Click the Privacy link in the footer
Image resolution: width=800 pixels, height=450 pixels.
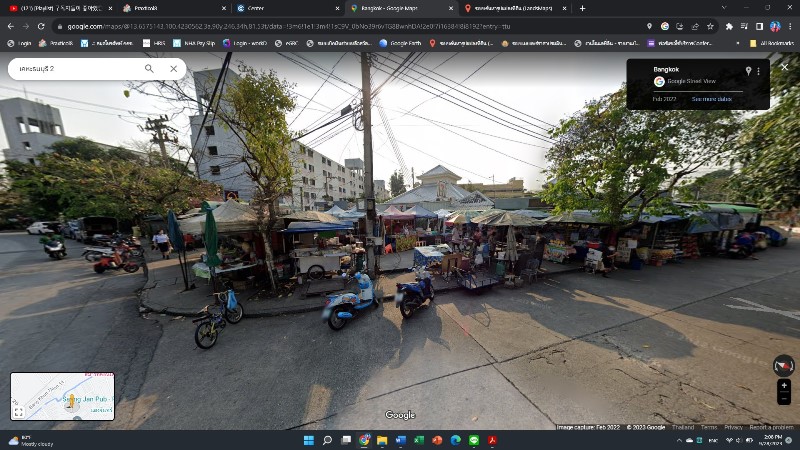733,427
